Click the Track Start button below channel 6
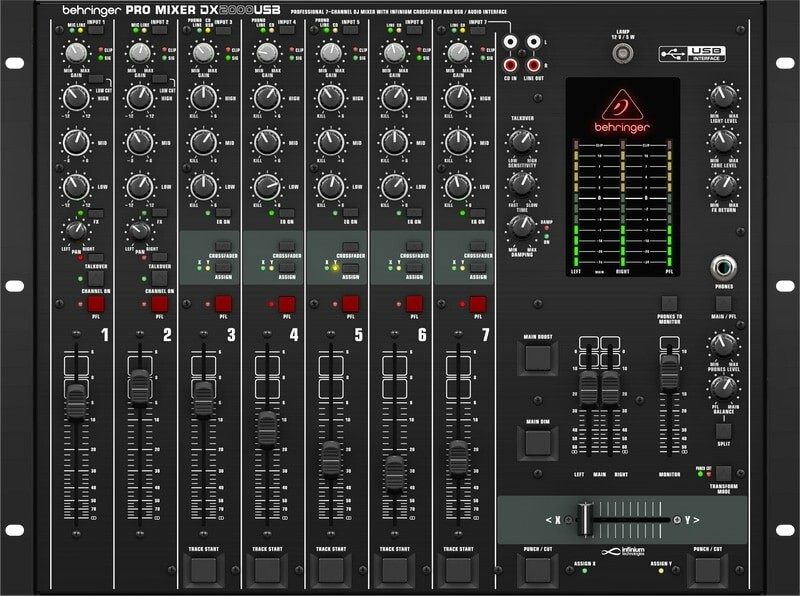Viewport: 800px width, 596px height. 394,570
